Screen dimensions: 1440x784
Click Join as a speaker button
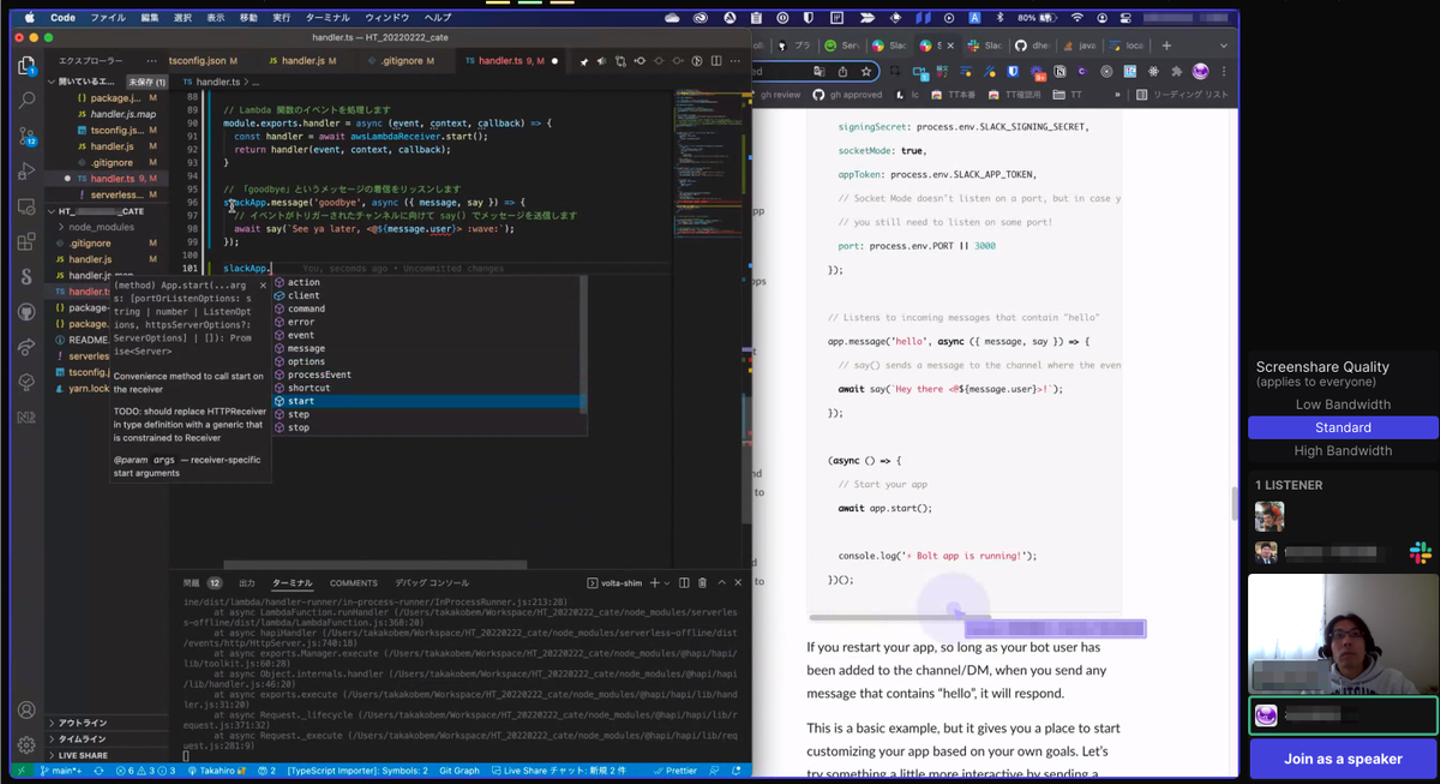point(1342,759)
